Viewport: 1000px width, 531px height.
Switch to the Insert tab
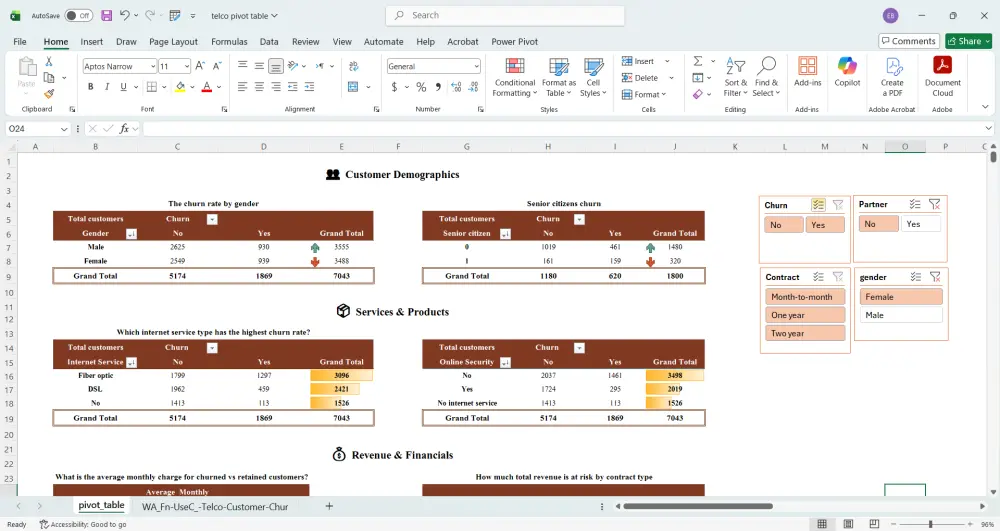point(91,41)
